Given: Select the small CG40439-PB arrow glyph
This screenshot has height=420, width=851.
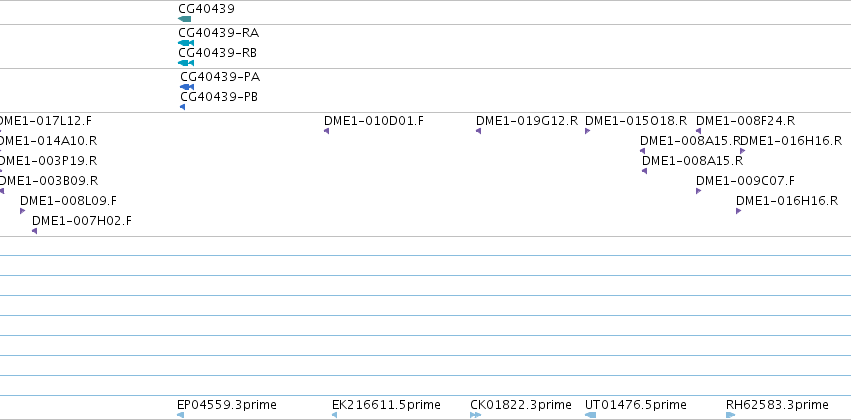Looking at the screenshot, I should 182,107.
